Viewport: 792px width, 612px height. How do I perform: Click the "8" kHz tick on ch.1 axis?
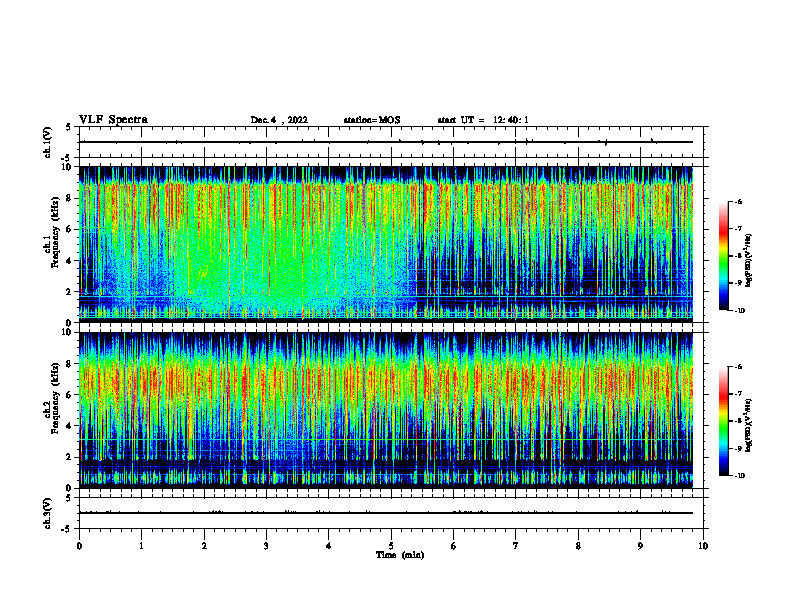pyautogui.click(x=70, y=198)
